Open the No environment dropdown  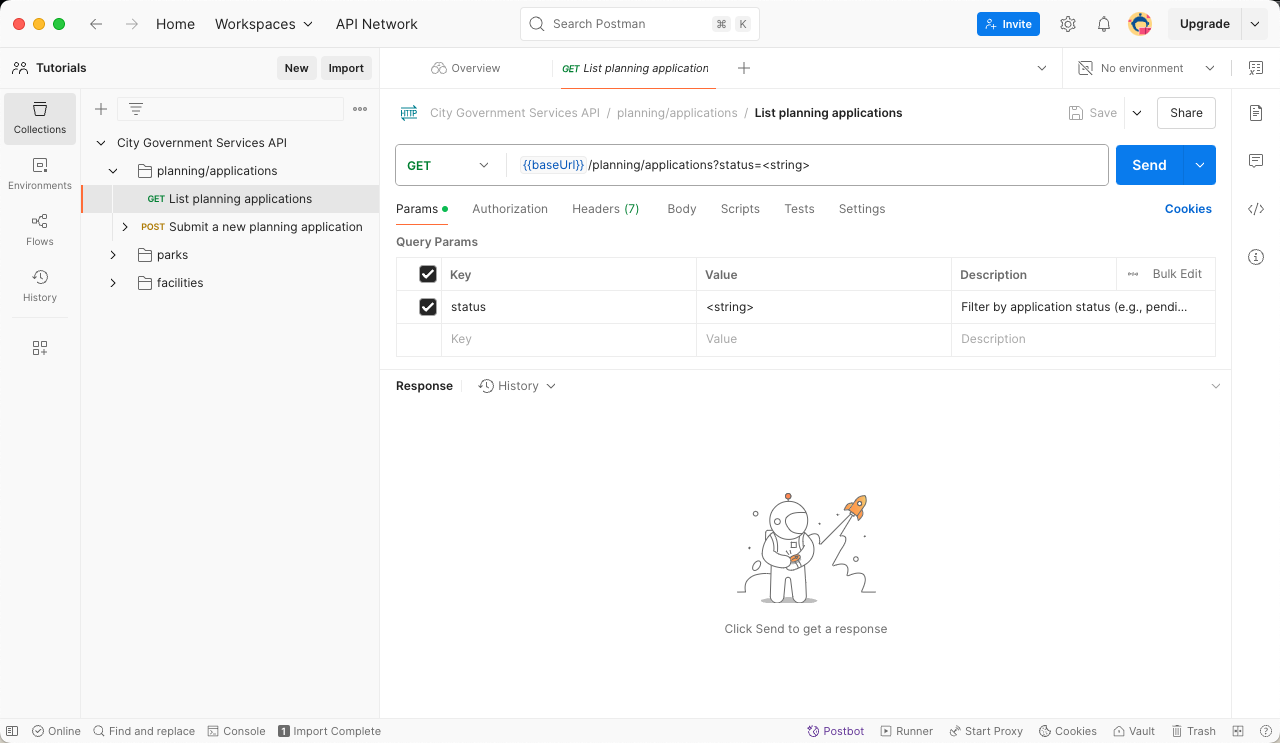click(x=1146, y=68)
